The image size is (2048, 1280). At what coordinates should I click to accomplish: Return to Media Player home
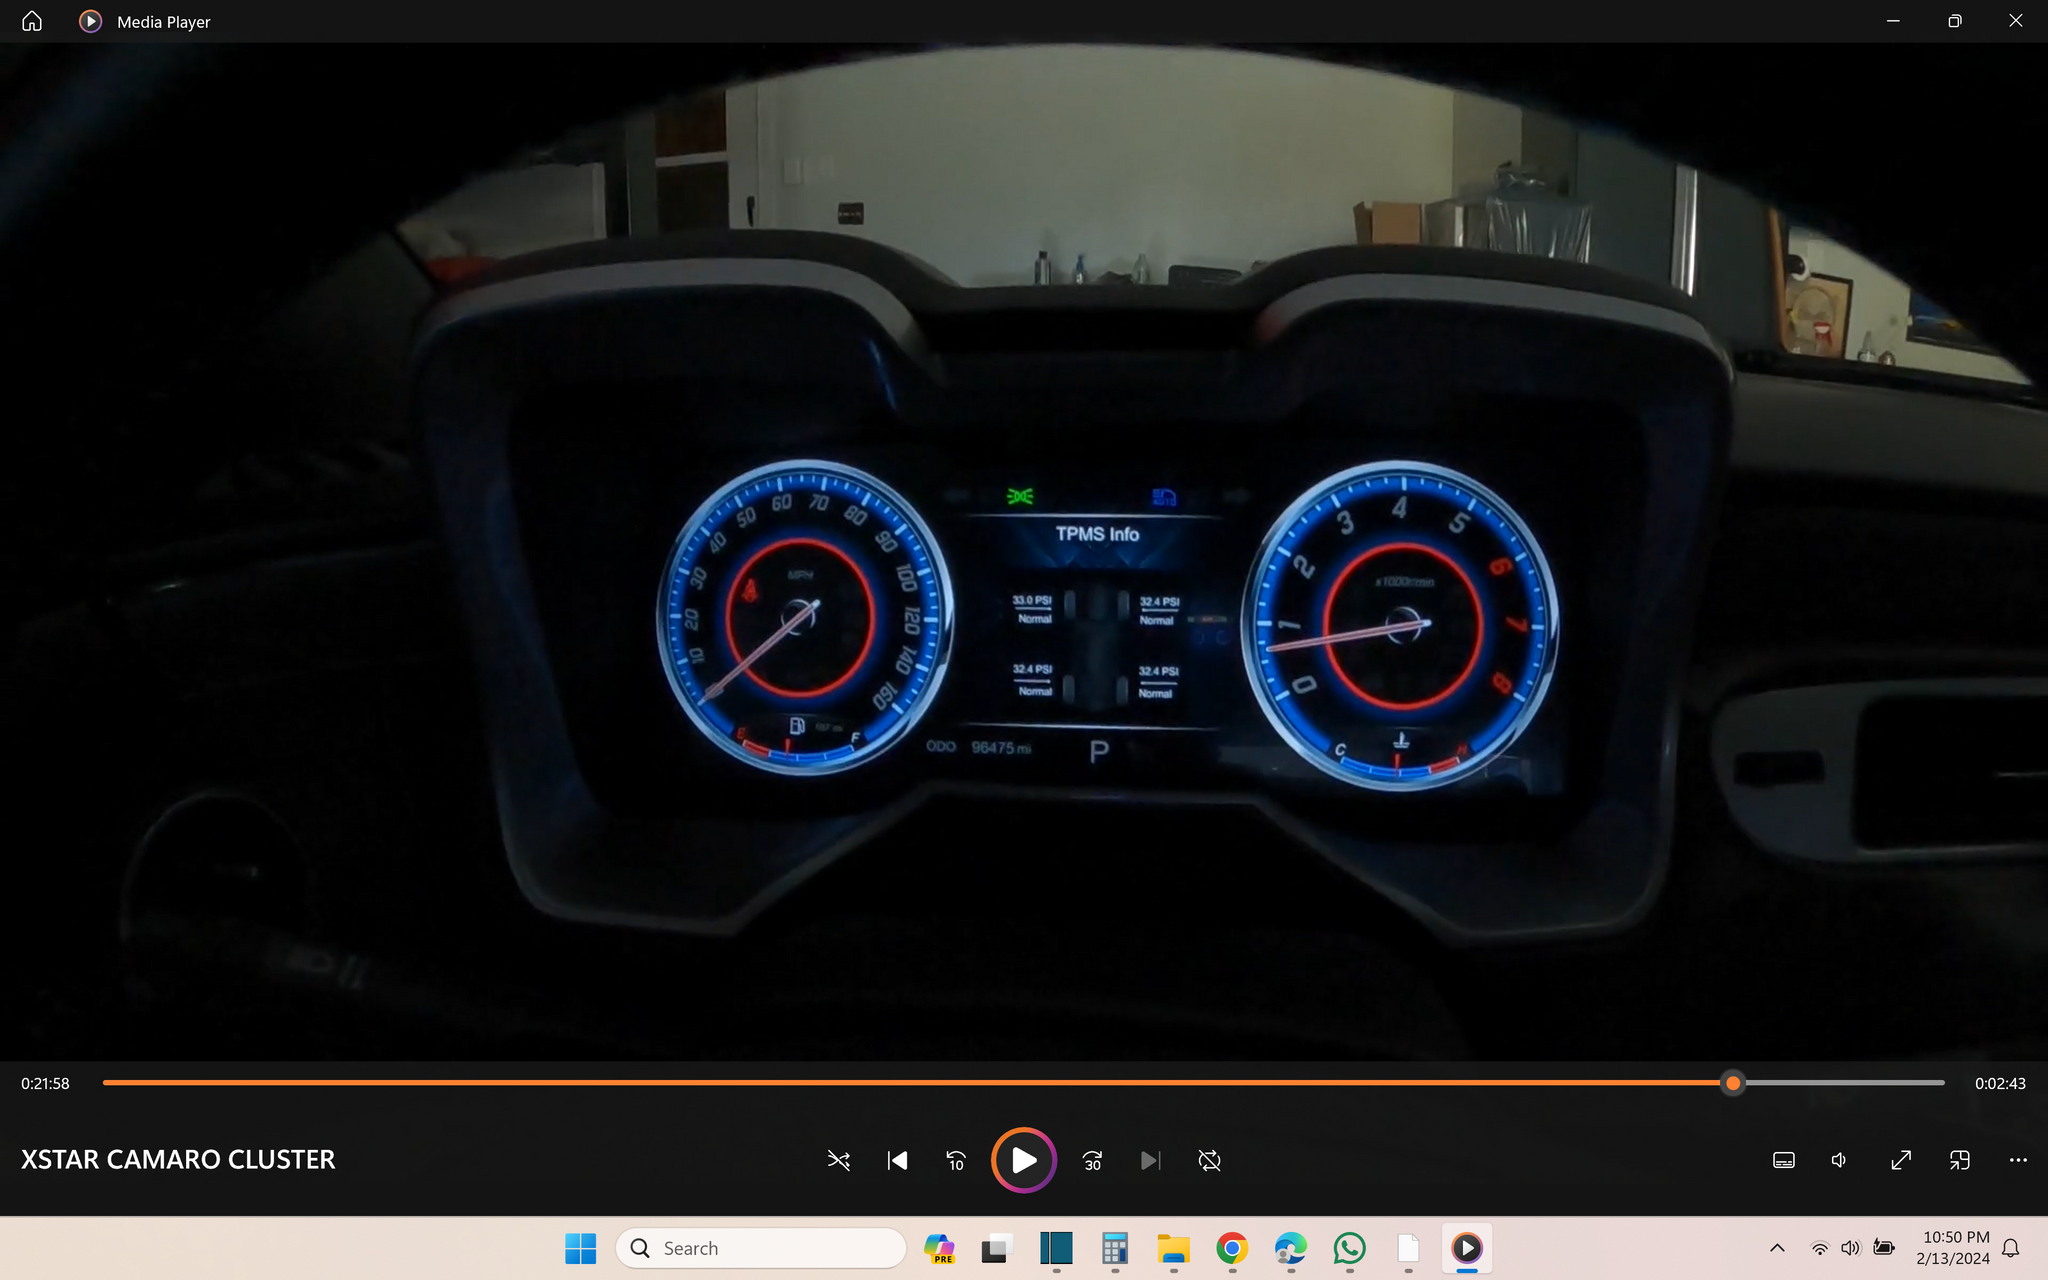point(32,21)
